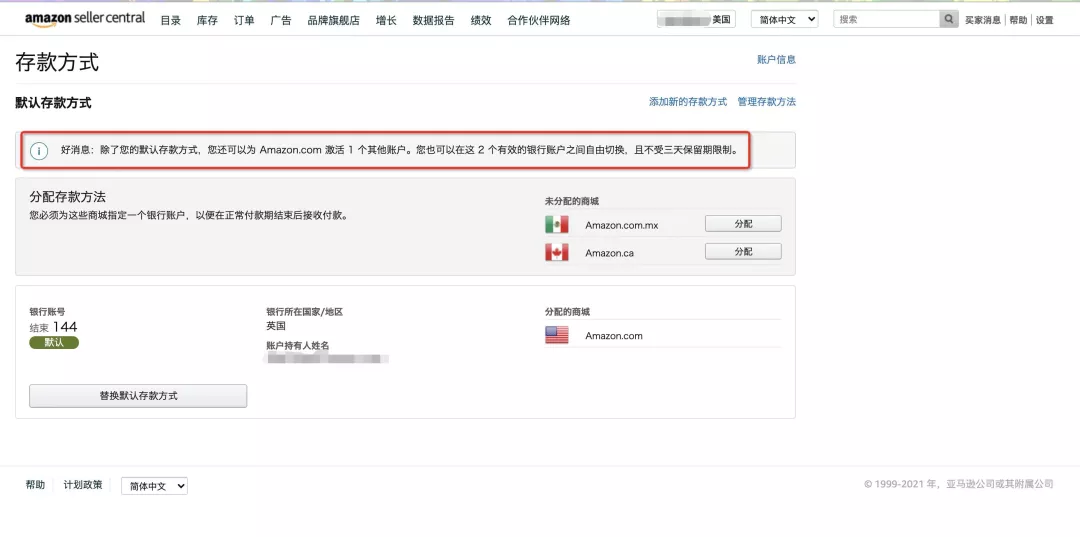
Task: Click the 英国 bank country value
Action: pyautogui.click(x=276, y=326)
